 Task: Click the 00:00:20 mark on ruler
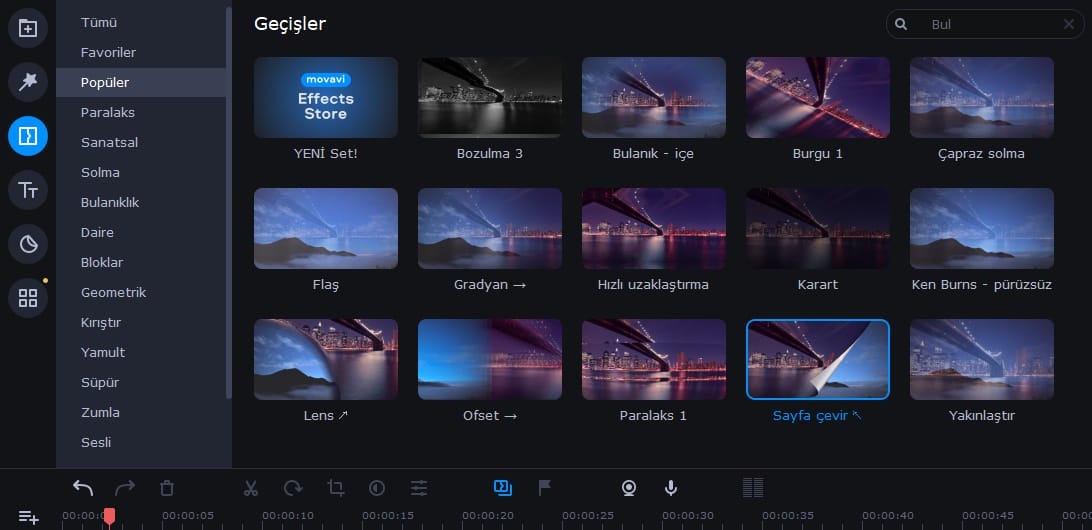pyautogui.click(x=488, y=515)
